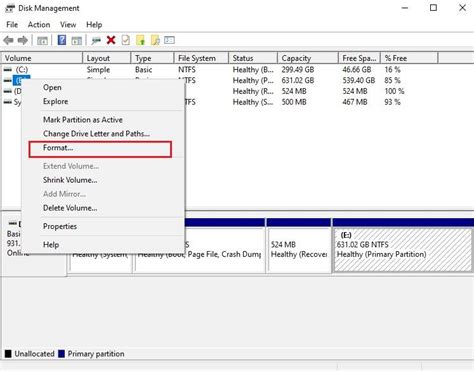474x371 pixels.
Task: Click the rightmost list-view settings toolbar icon
Action: tap(169, 40)
